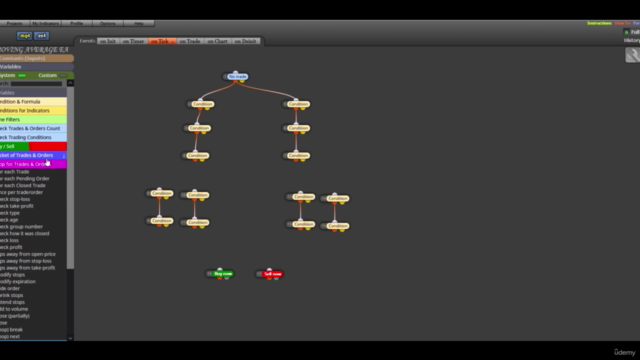Open the wrench tool icon at right edge
The image size is (640, 360).
coord(632,55)
